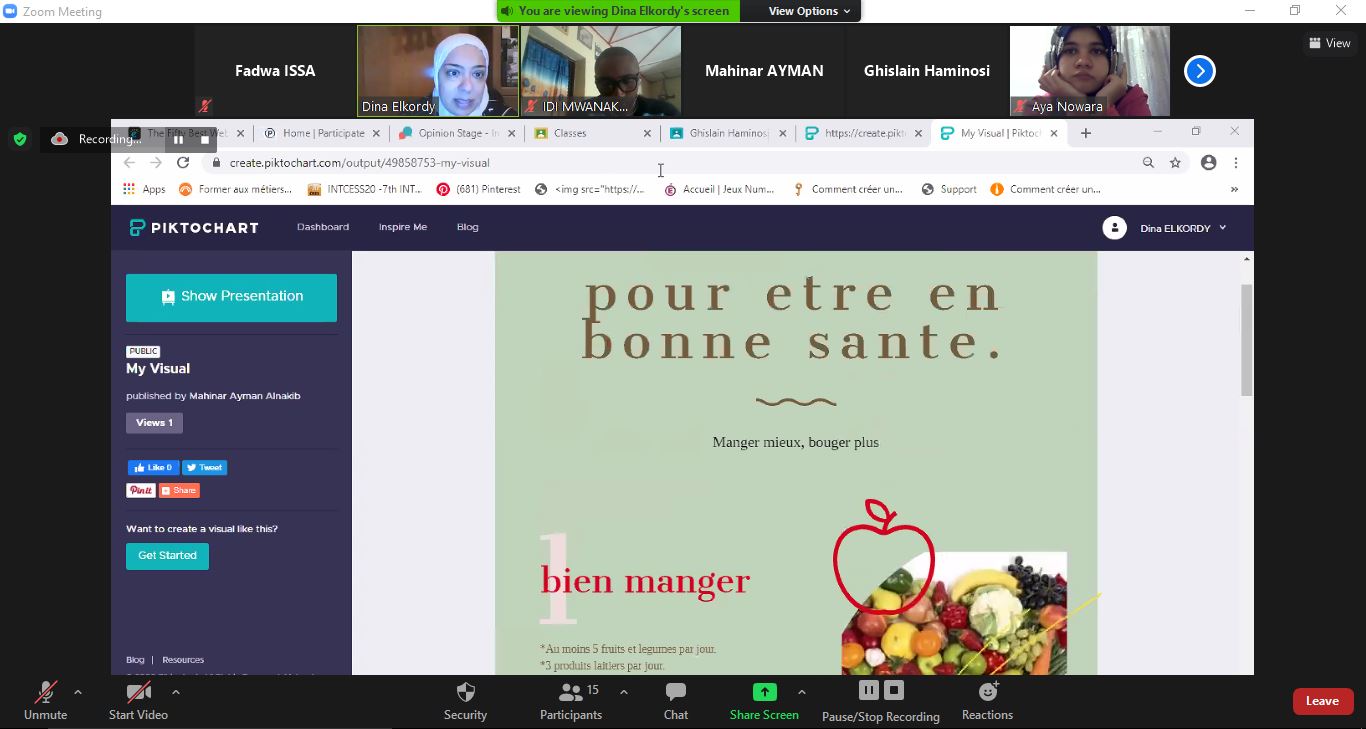1366x729 pixels.
Task: Leave the Zoom meeting
Action: click(1322, 701)
